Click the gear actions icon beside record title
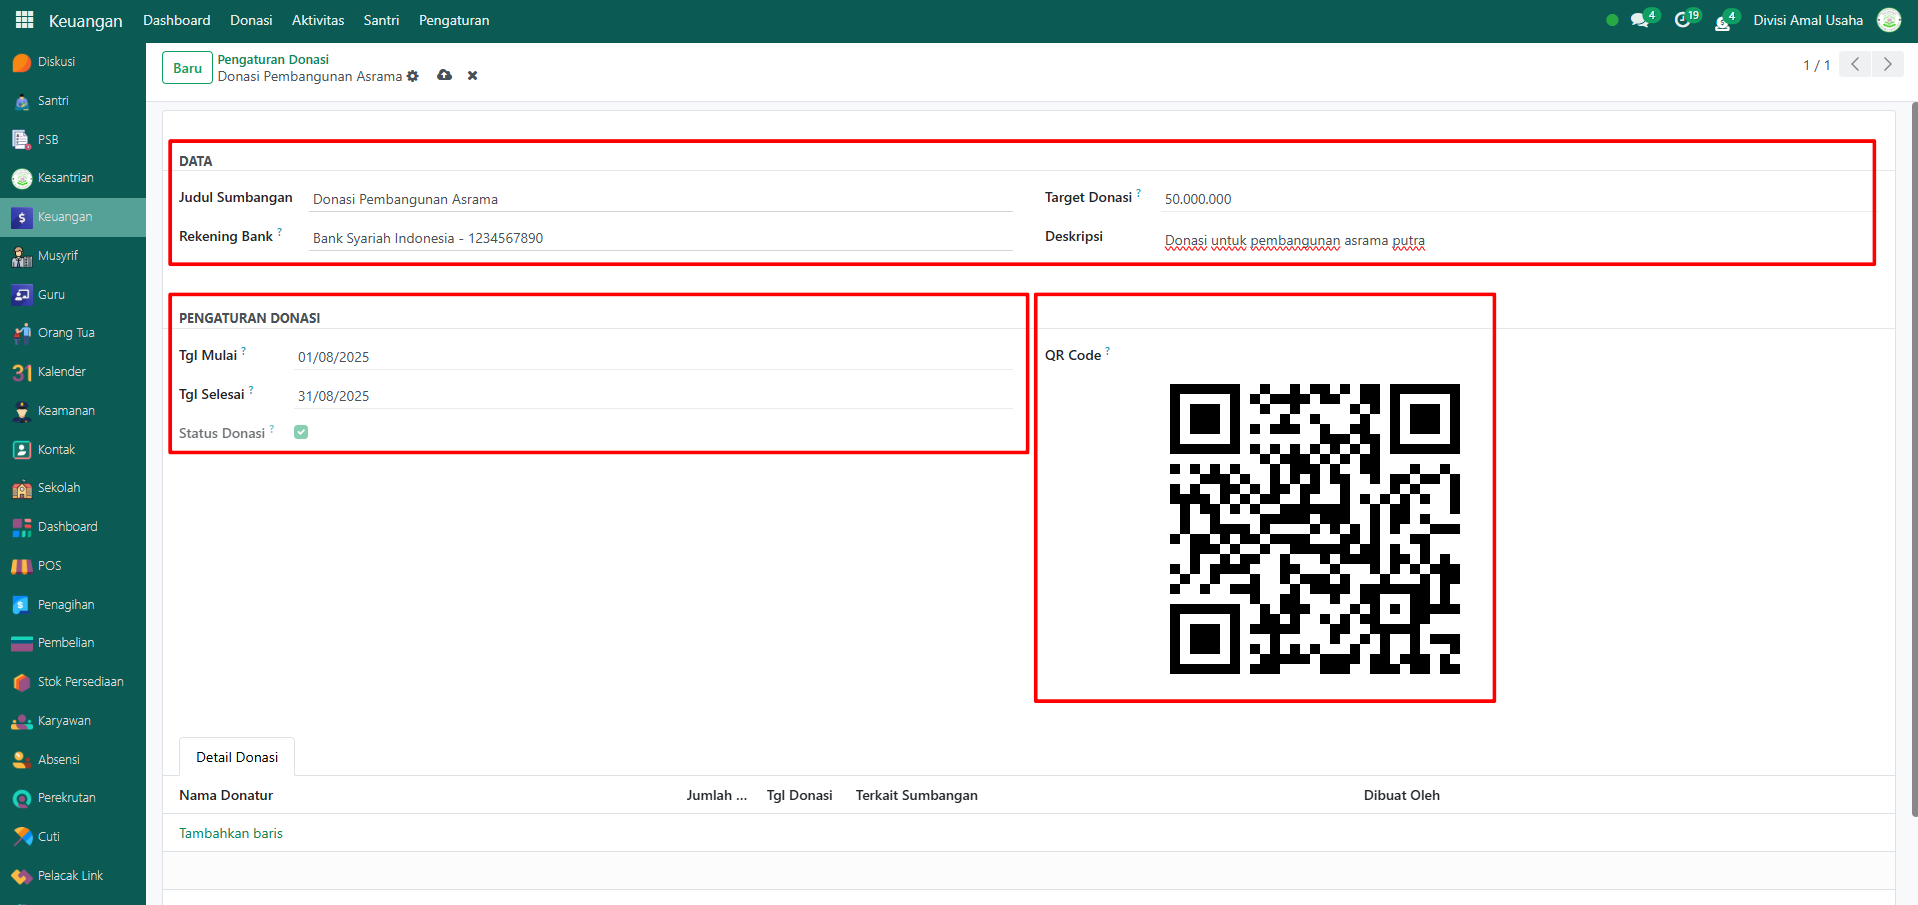The image size is (1918, 905). tap(413, 76)
